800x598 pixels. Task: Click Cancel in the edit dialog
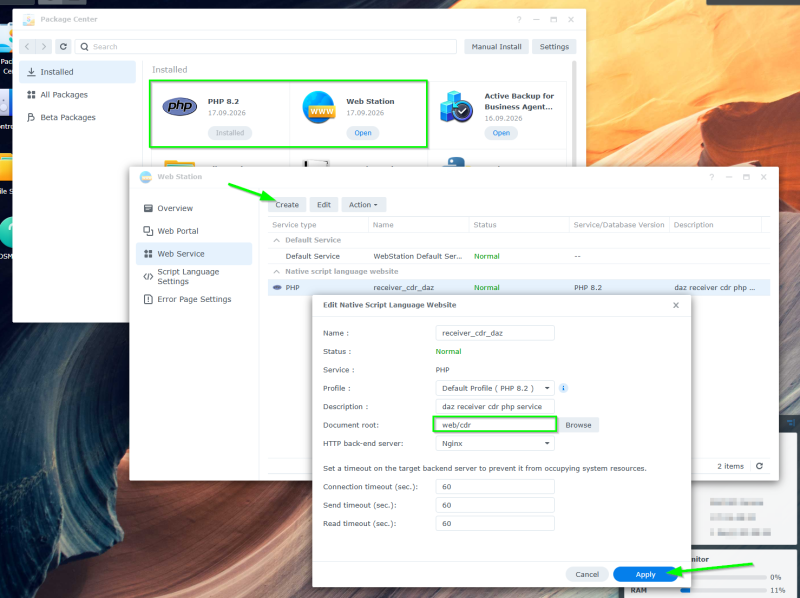point(587,574)
